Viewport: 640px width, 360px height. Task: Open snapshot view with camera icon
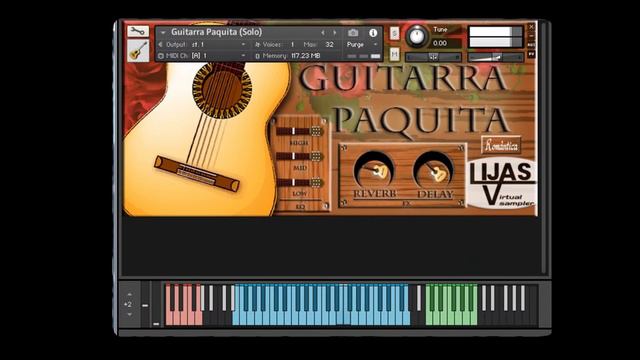point(353,33)
